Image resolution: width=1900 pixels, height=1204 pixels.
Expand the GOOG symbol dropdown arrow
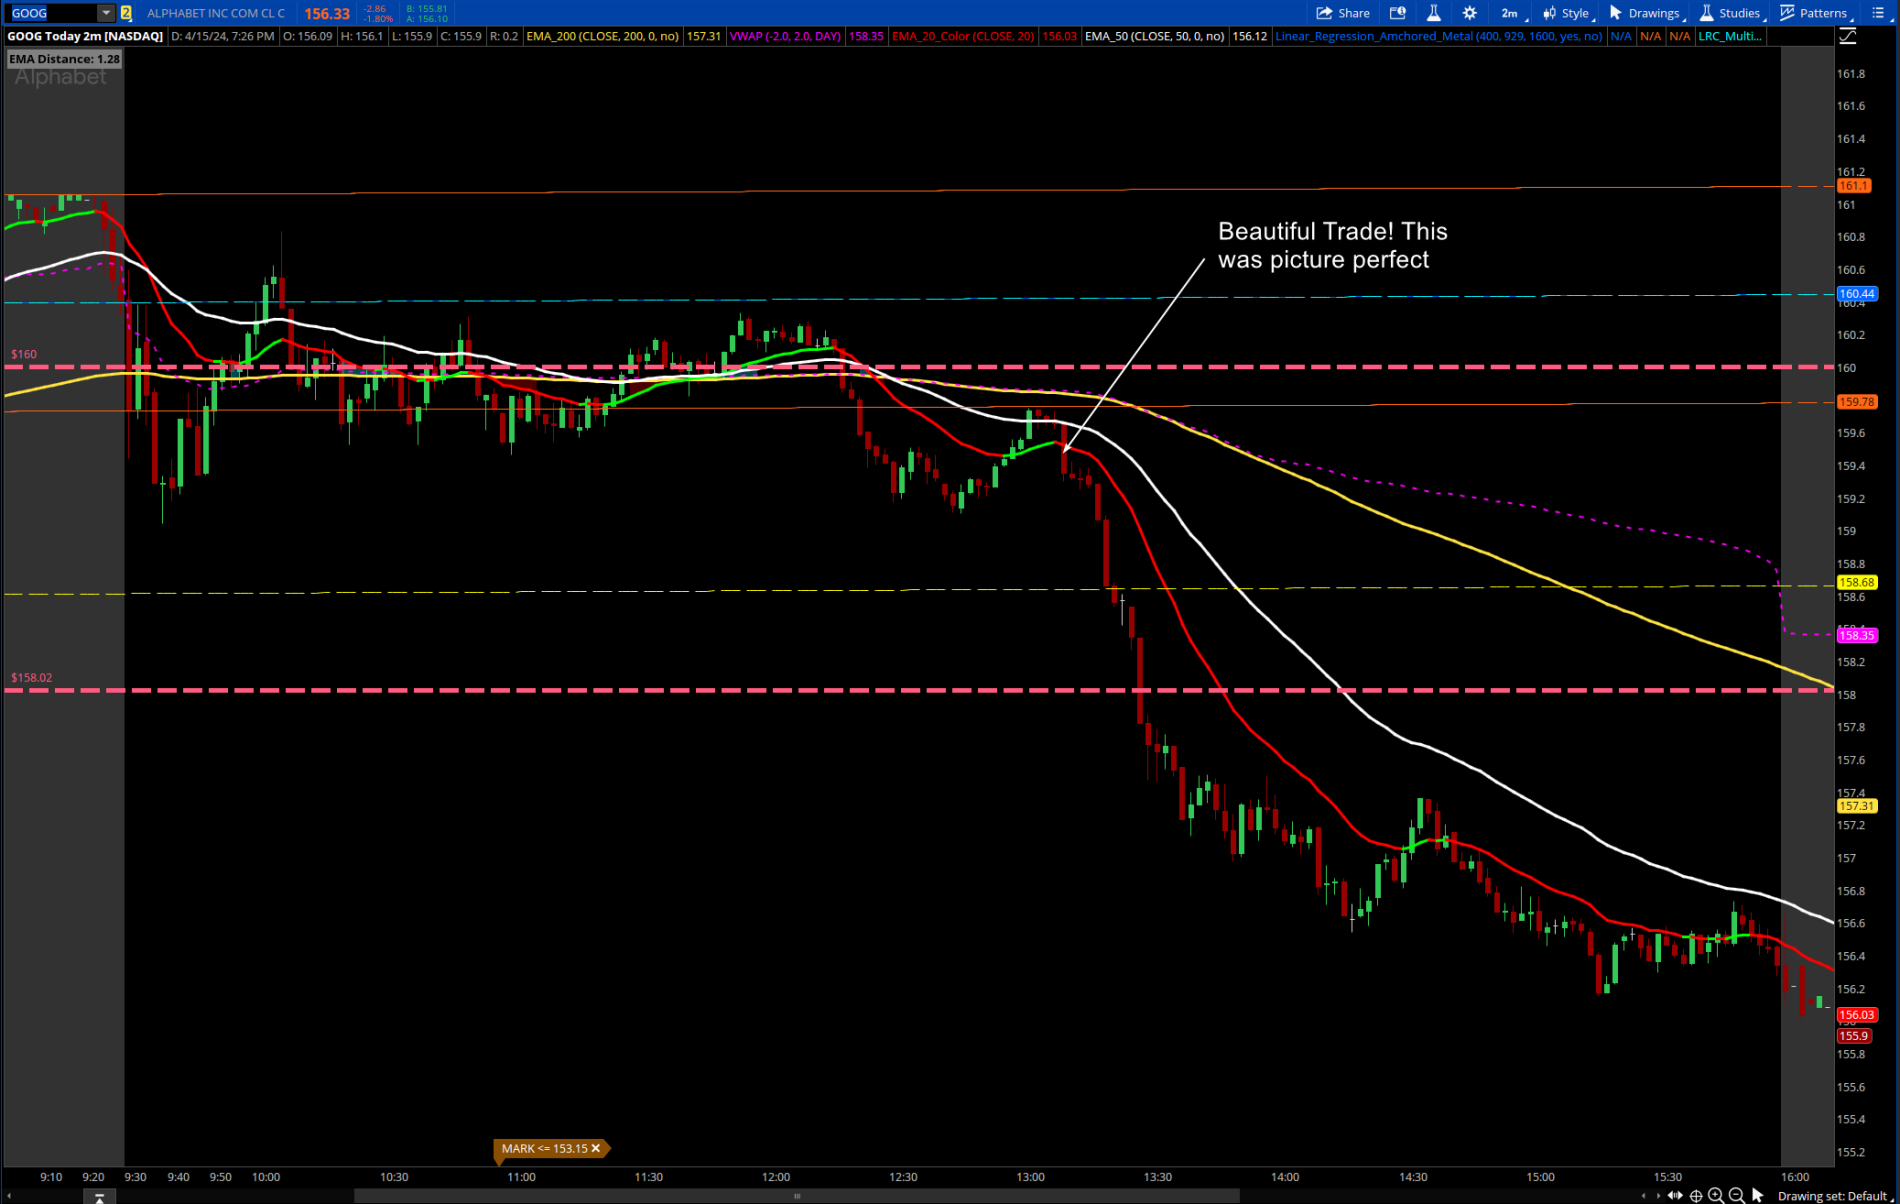[x=105, y=13]
